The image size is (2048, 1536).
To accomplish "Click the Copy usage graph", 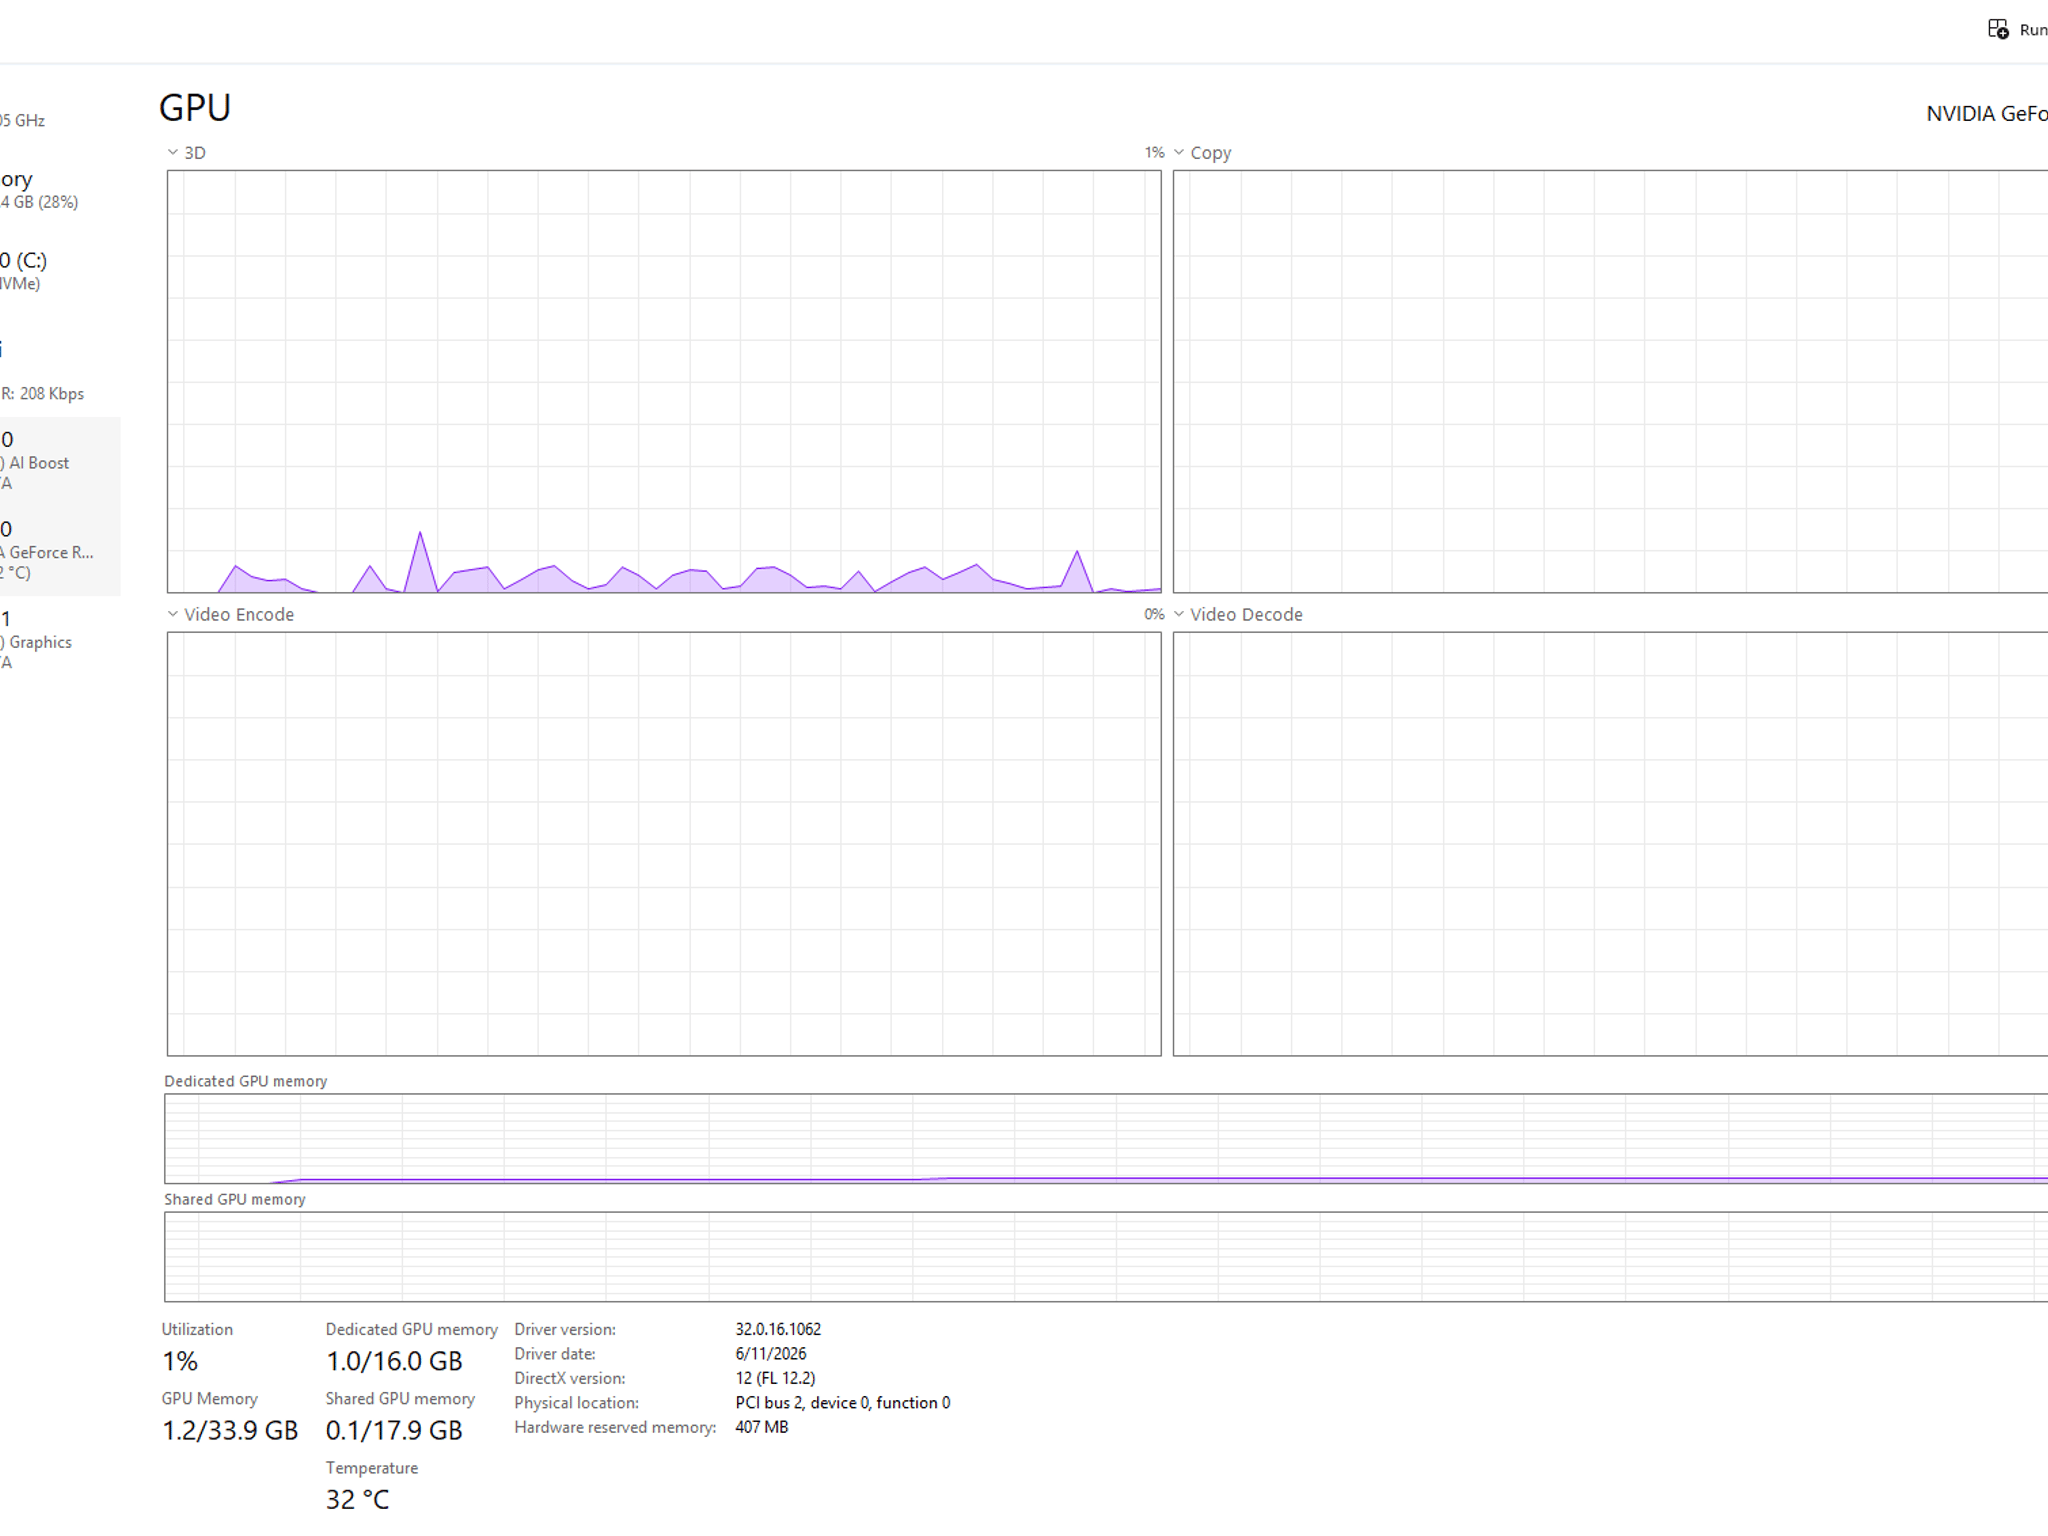I will point(1610,381).
